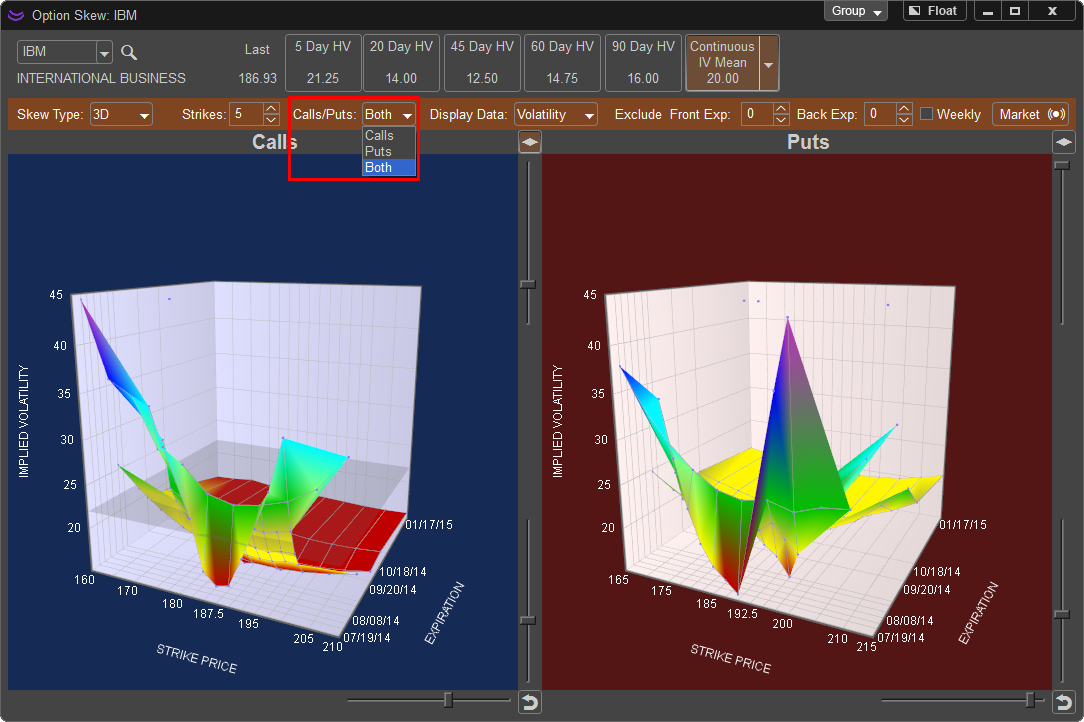Open the Display Data Volatility dropdown

[x=556, y=114]
